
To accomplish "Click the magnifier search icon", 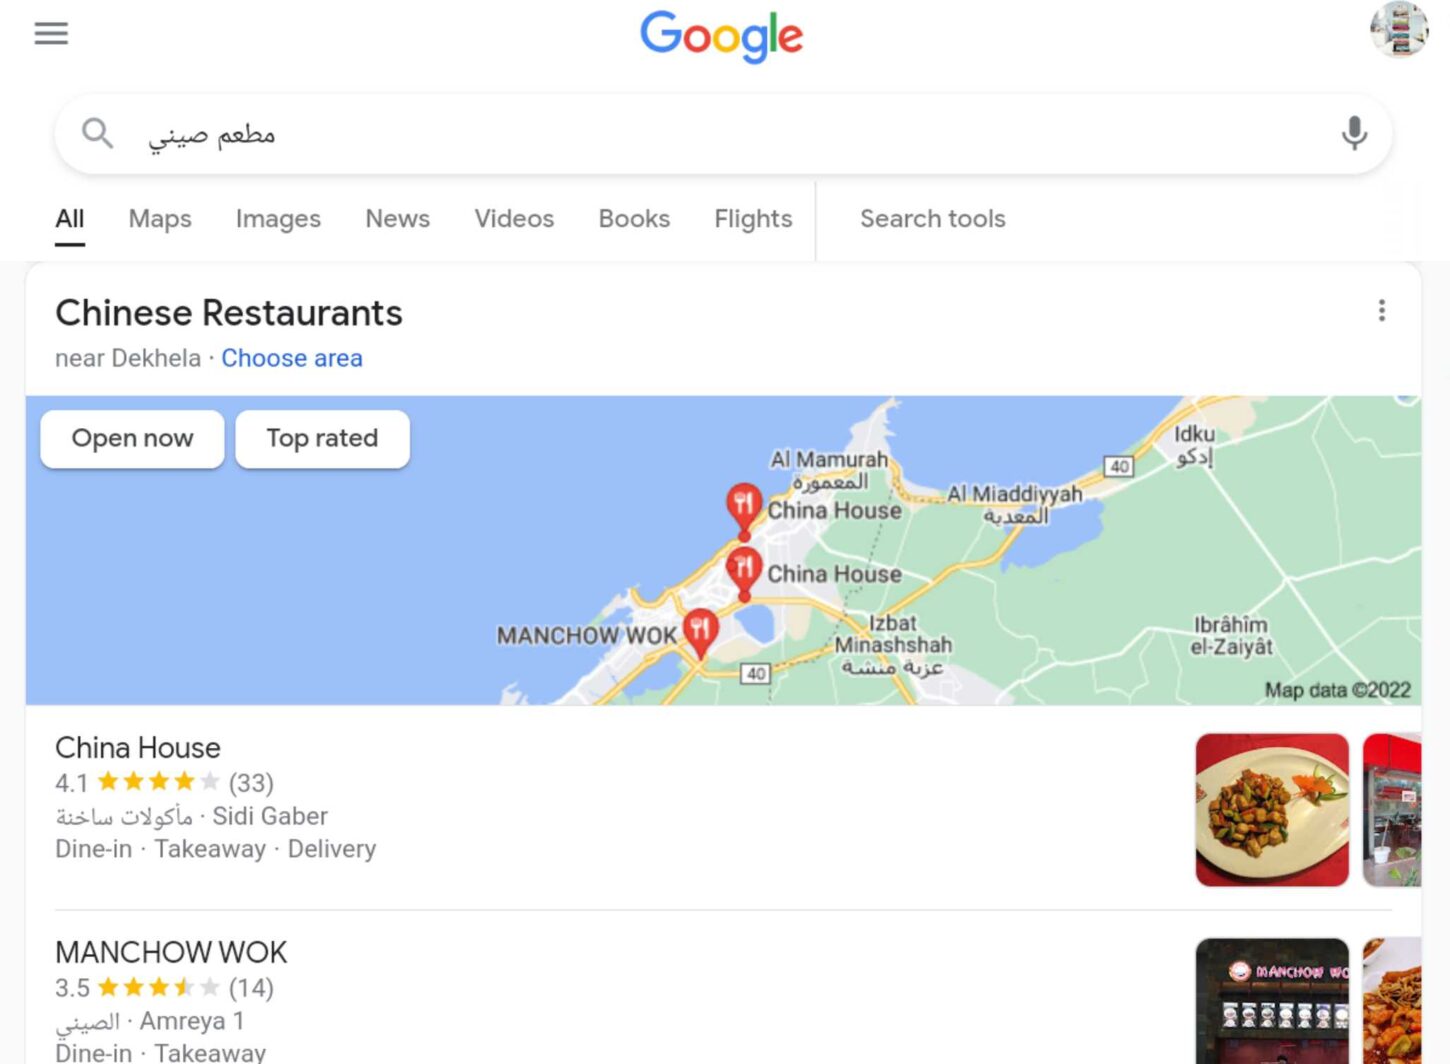I will click(97, 133).
